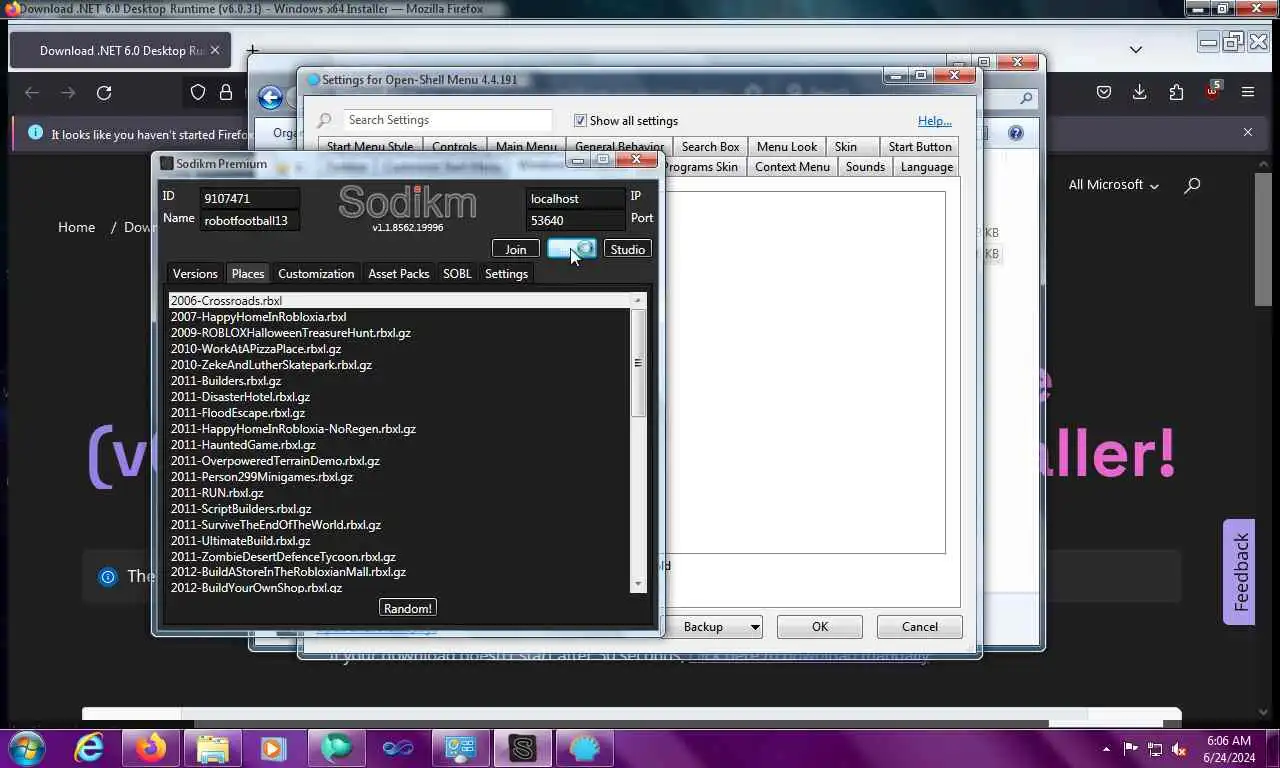Expand the All Microsoft menu

[1113, 185]
